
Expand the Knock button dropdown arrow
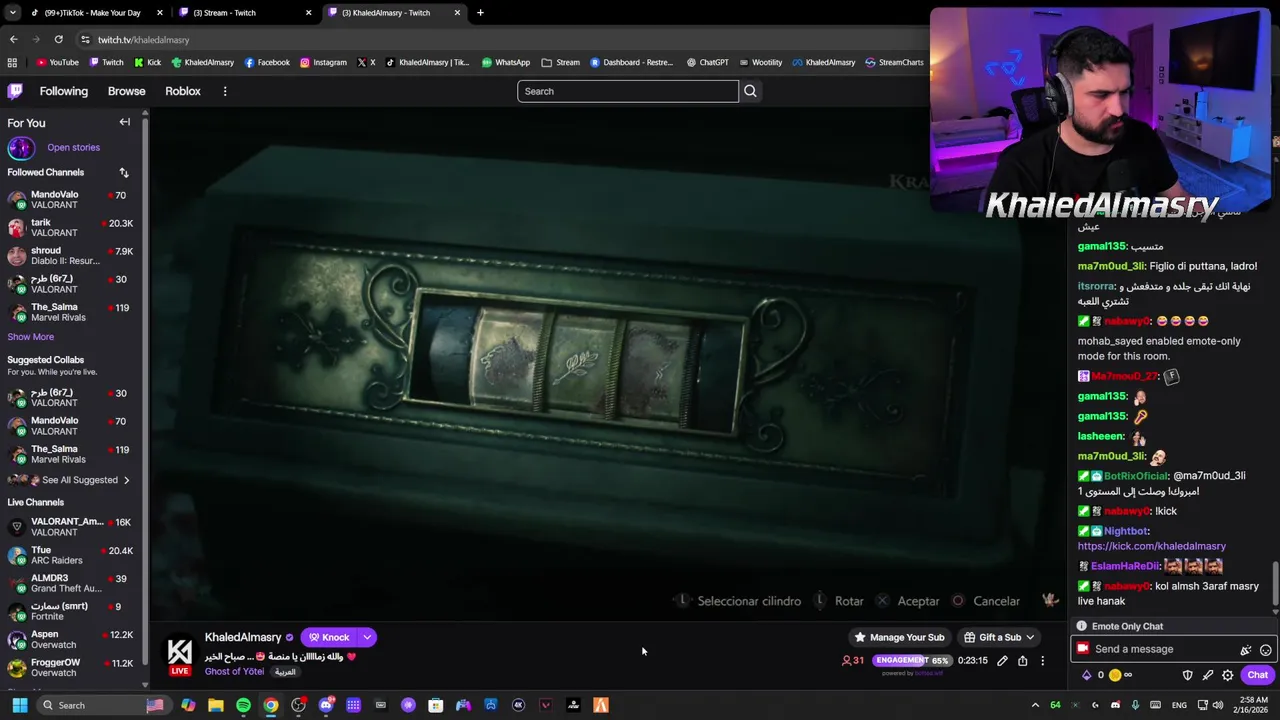(367, 637)
